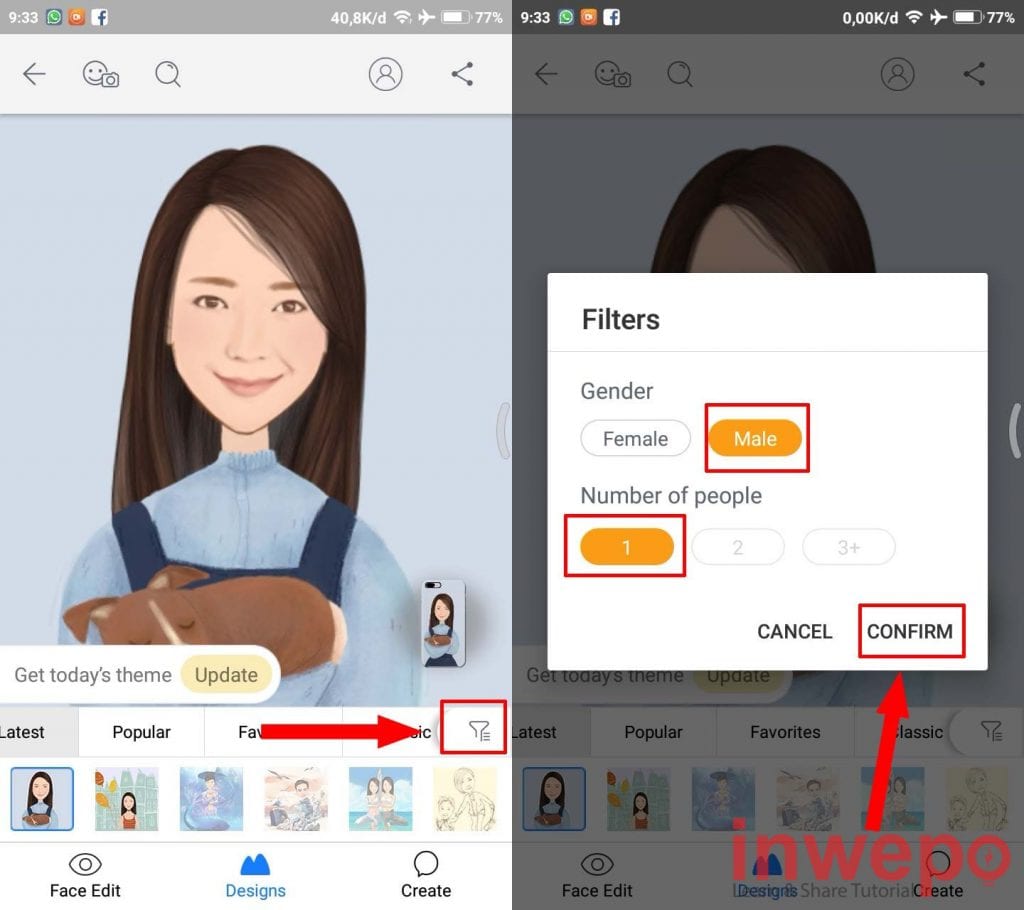This screenshot has height=910, width=1024.
Task: Switch to Latest tab in left screen
Action: tap(38, 732)
